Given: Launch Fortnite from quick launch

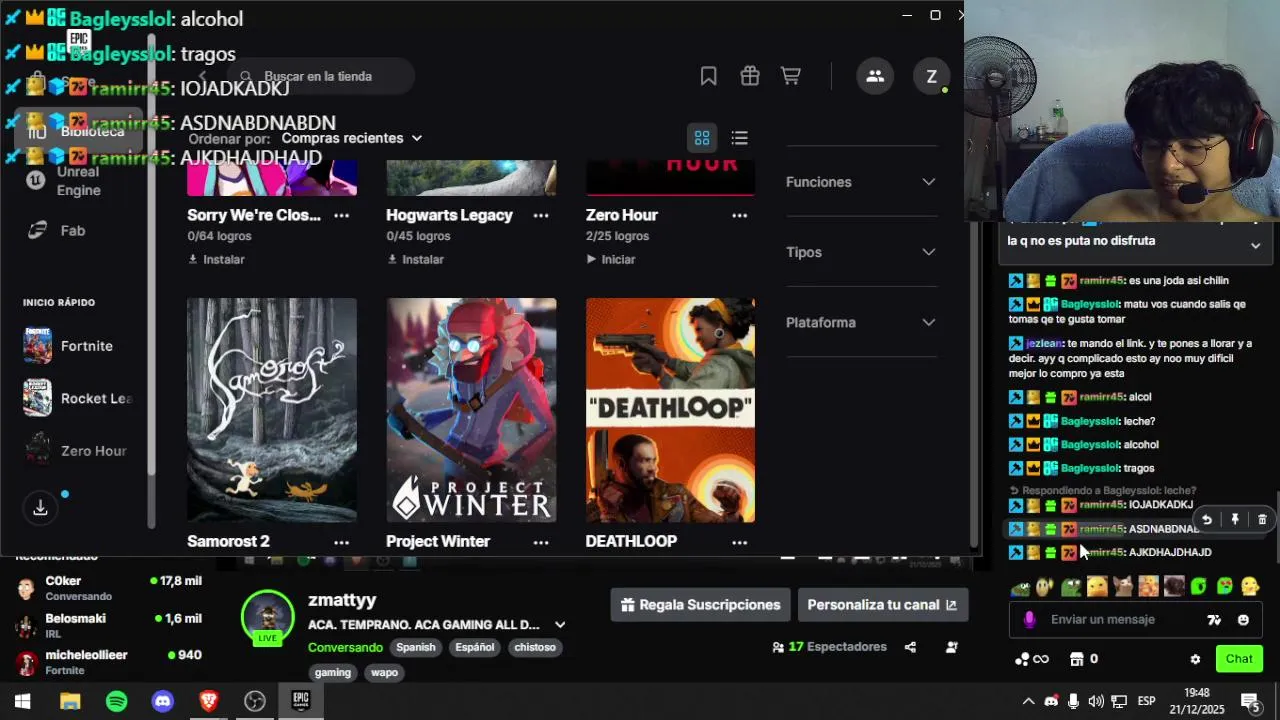Looking at the screenshot, I should pos(76,346).
